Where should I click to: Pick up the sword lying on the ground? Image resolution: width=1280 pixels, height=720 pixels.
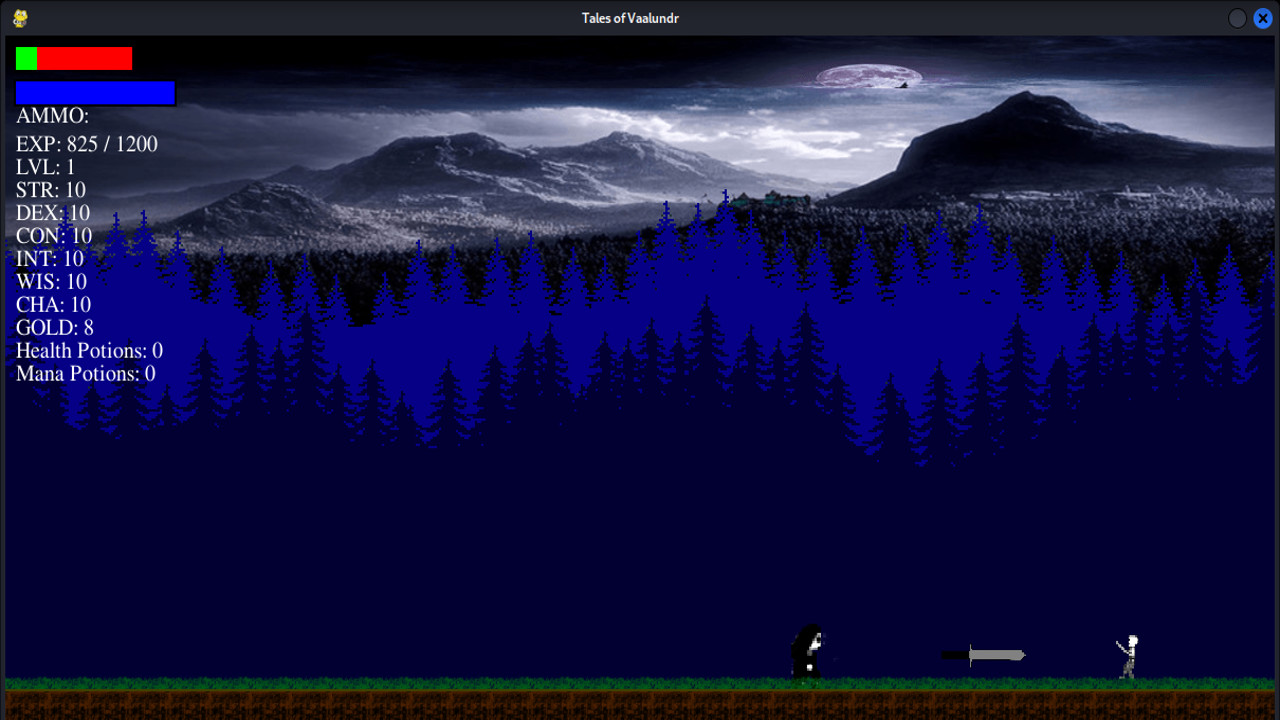coord(985,655)
